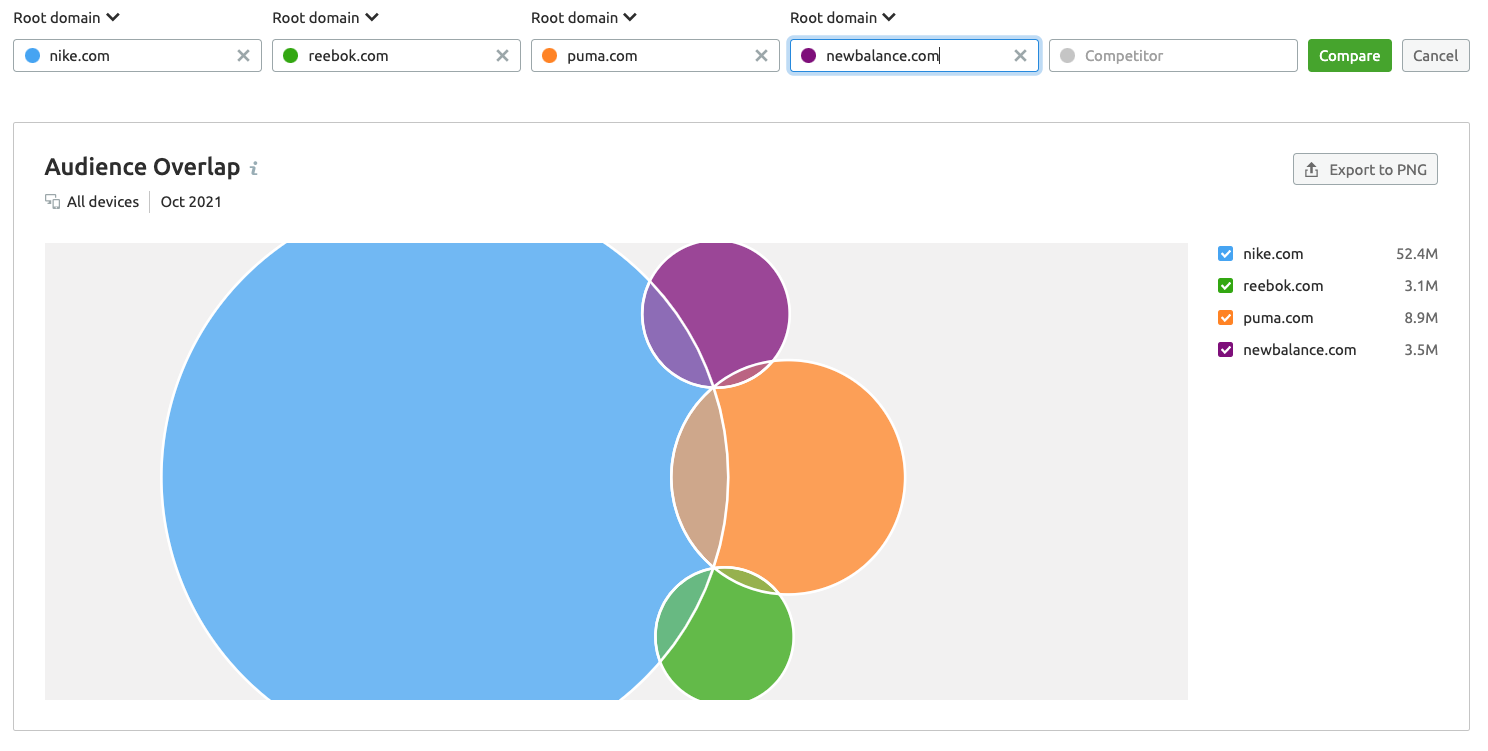Export the chart to PNG
The height and width of the screenshot is (751, 1488).
1365,170
